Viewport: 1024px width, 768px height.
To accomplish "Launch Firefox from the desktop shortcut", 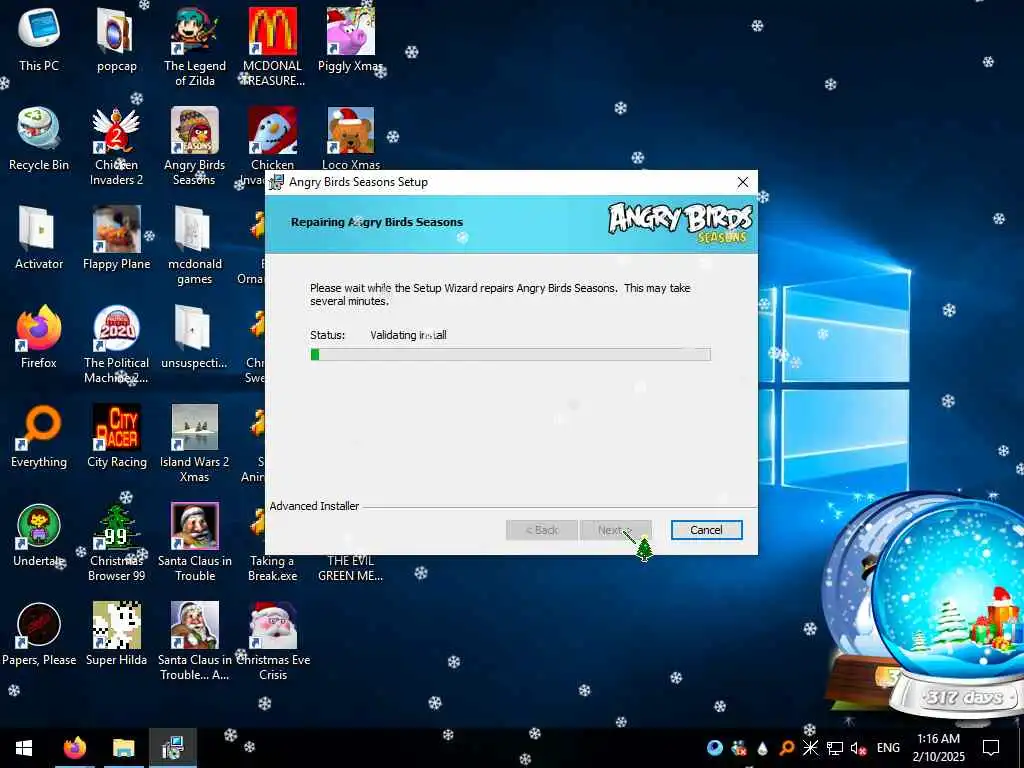I will tap(39, 336).
